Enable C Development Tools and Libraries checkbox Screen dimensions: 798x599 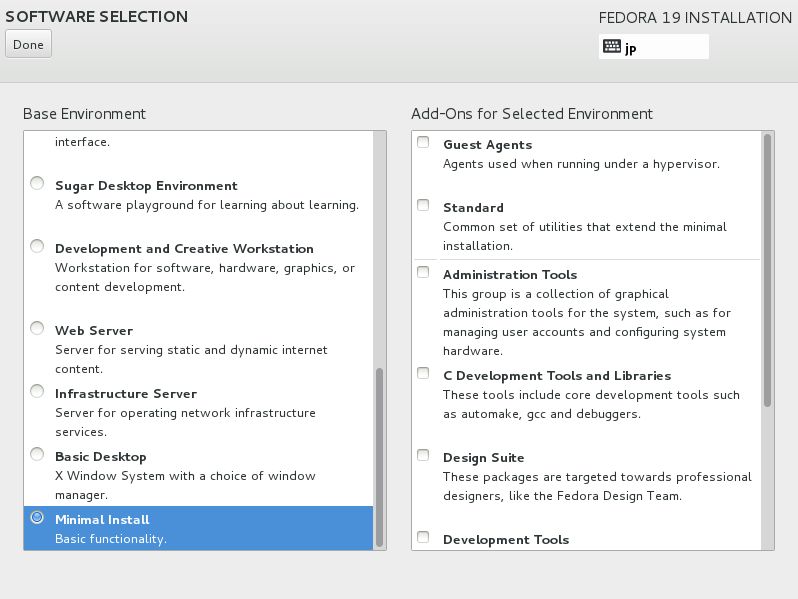[x=423, y=373]
